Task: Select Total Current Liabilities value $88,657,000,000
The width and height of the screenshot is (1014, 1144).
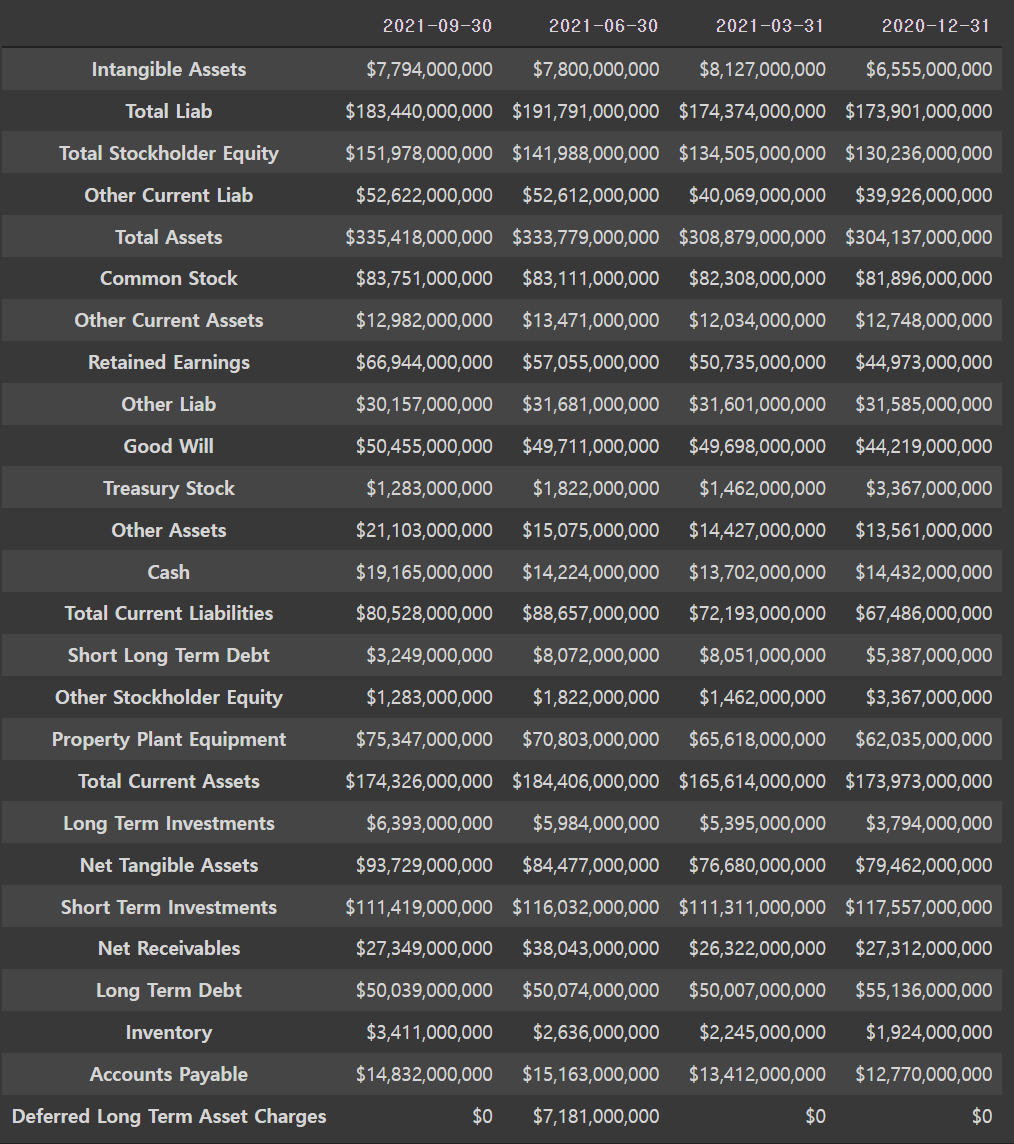Action: (590, 613)
